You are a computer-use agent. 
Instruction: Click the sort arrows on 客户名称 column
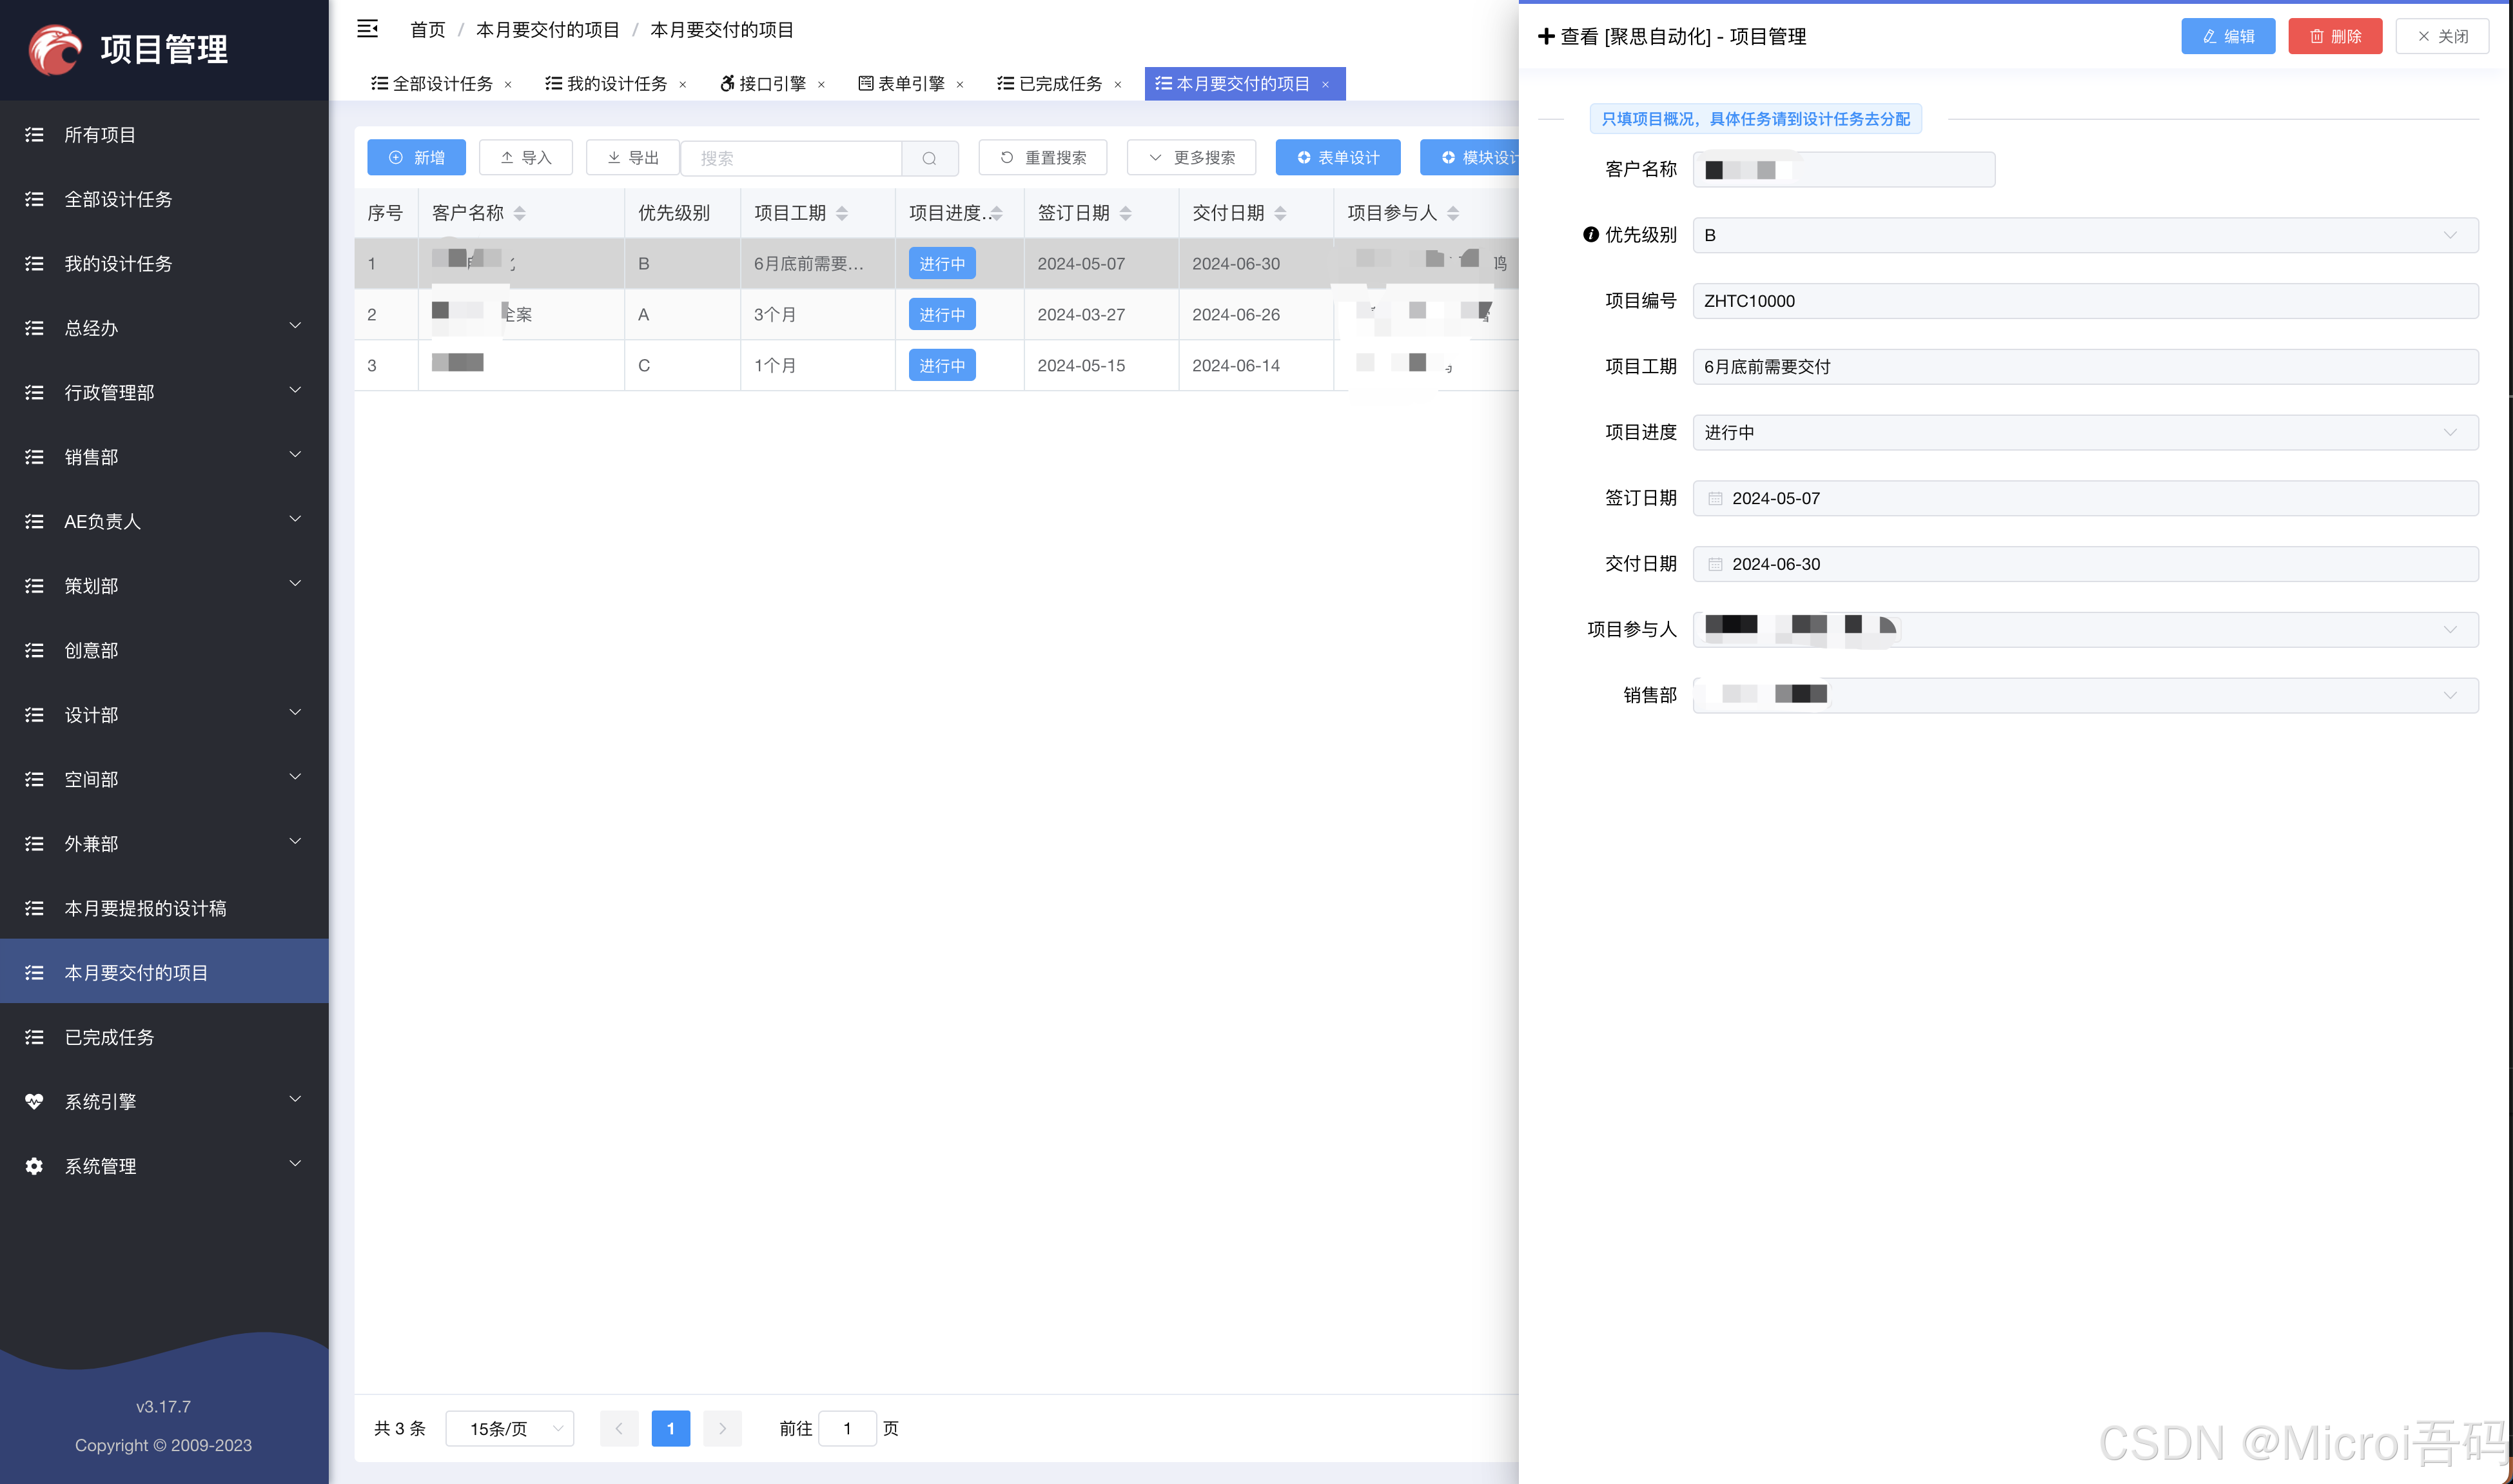519,213
